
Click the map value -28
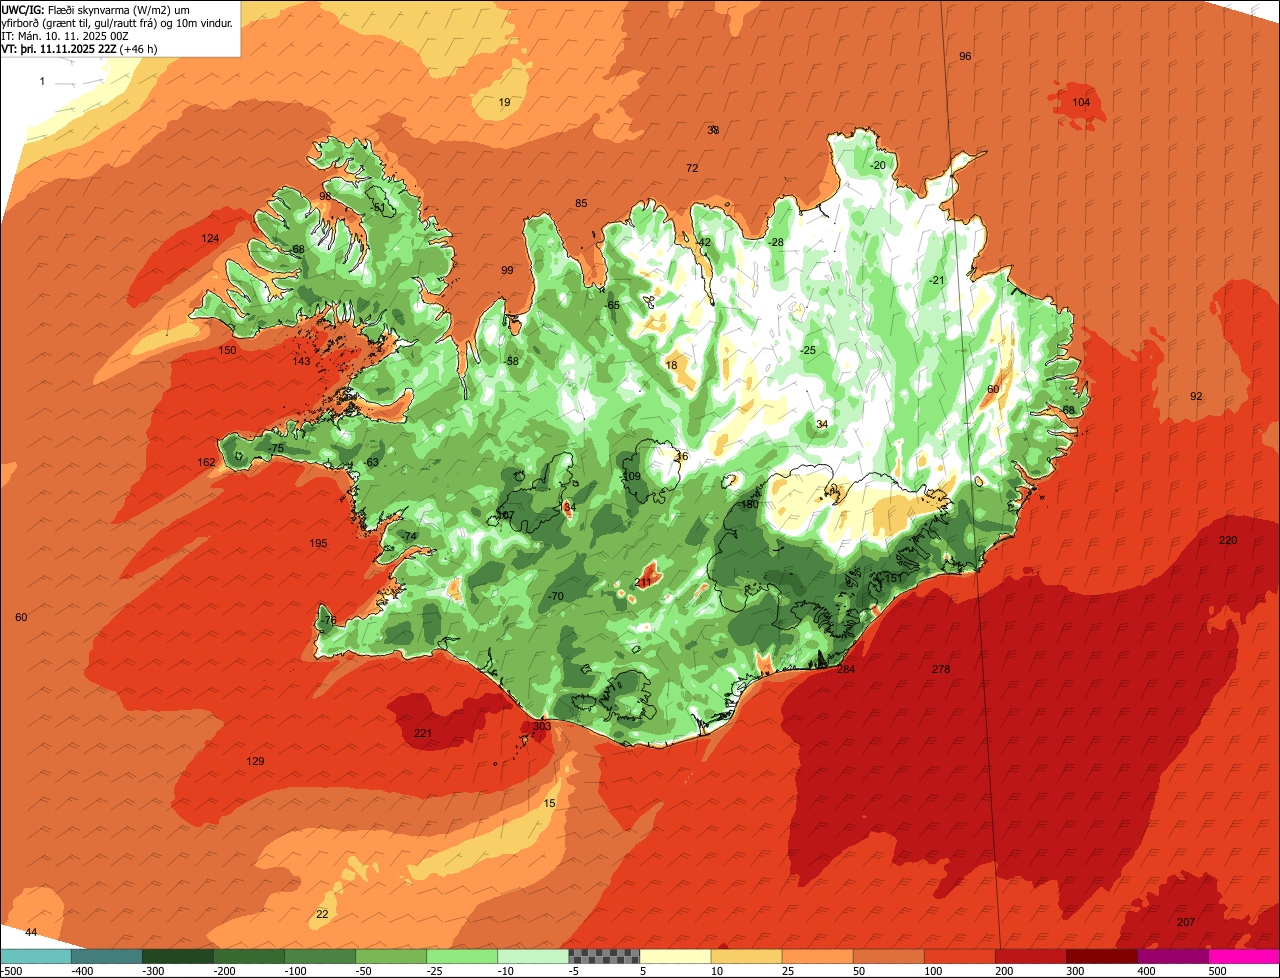[x=776, y=243]
